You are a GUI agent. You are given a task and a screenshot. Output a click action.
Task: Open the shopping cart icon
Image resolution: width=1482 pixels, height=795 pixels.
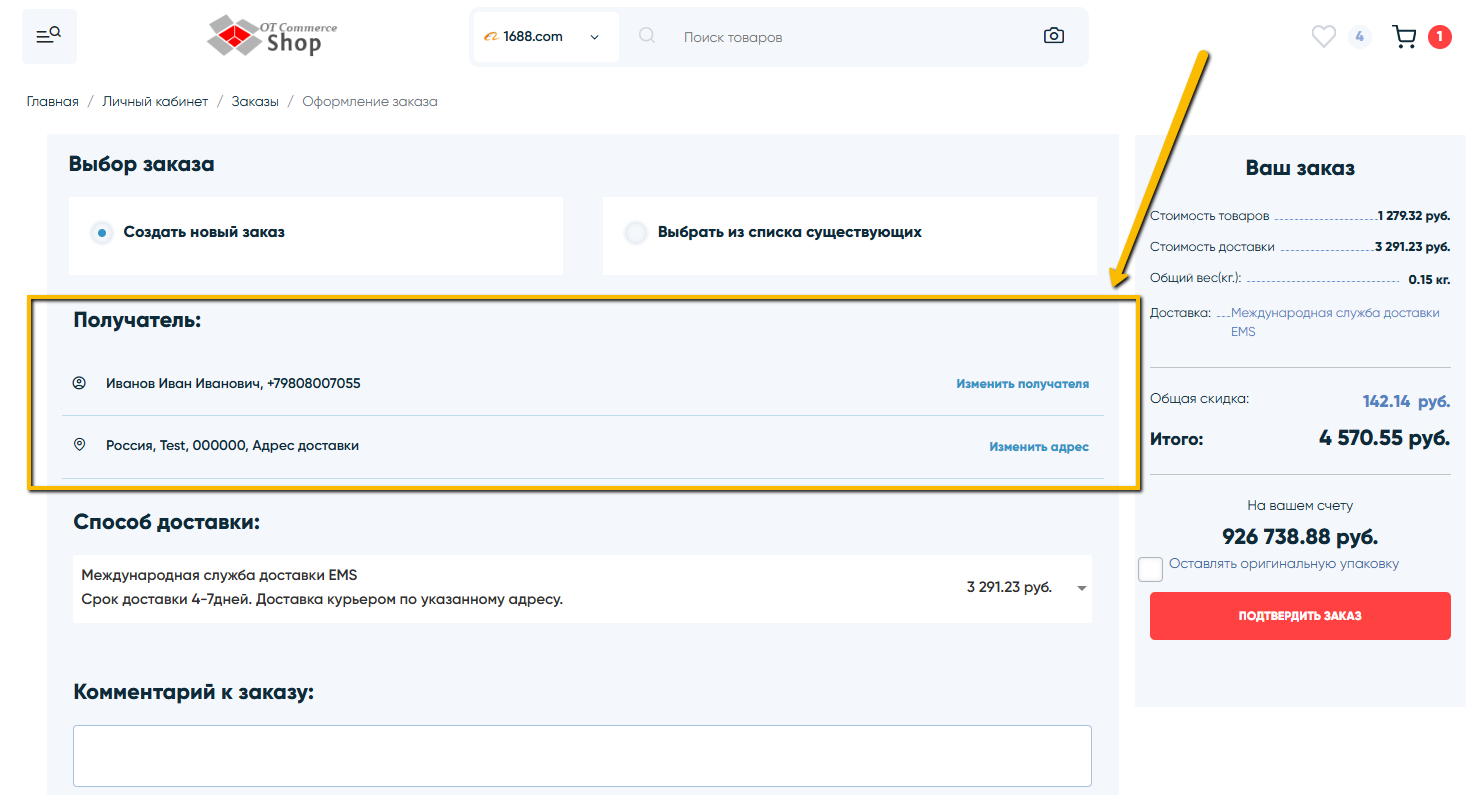point(1405,37)
